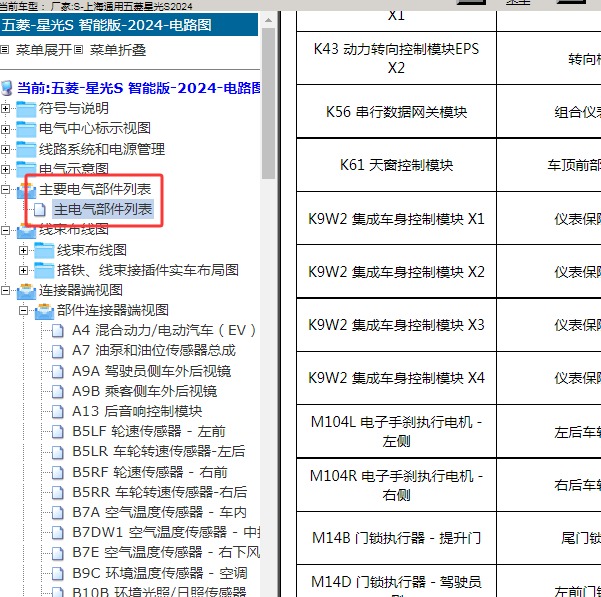This screenshot has height=597, width=601.
Task: Click table cell K61 天窗控制模块
Action: (x=396, y=165)
